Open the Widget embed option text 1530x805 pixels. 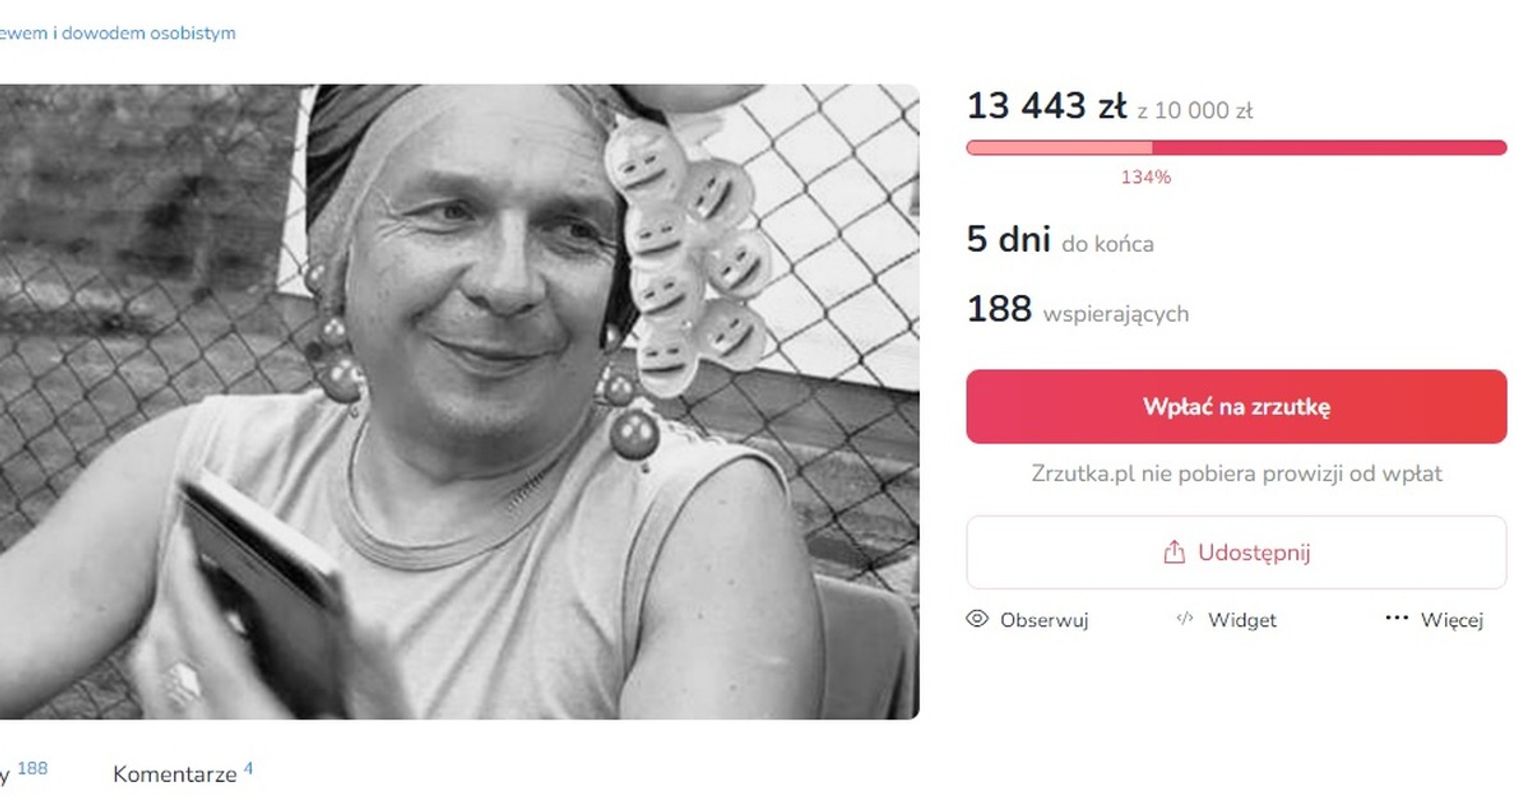(1242, 620)
